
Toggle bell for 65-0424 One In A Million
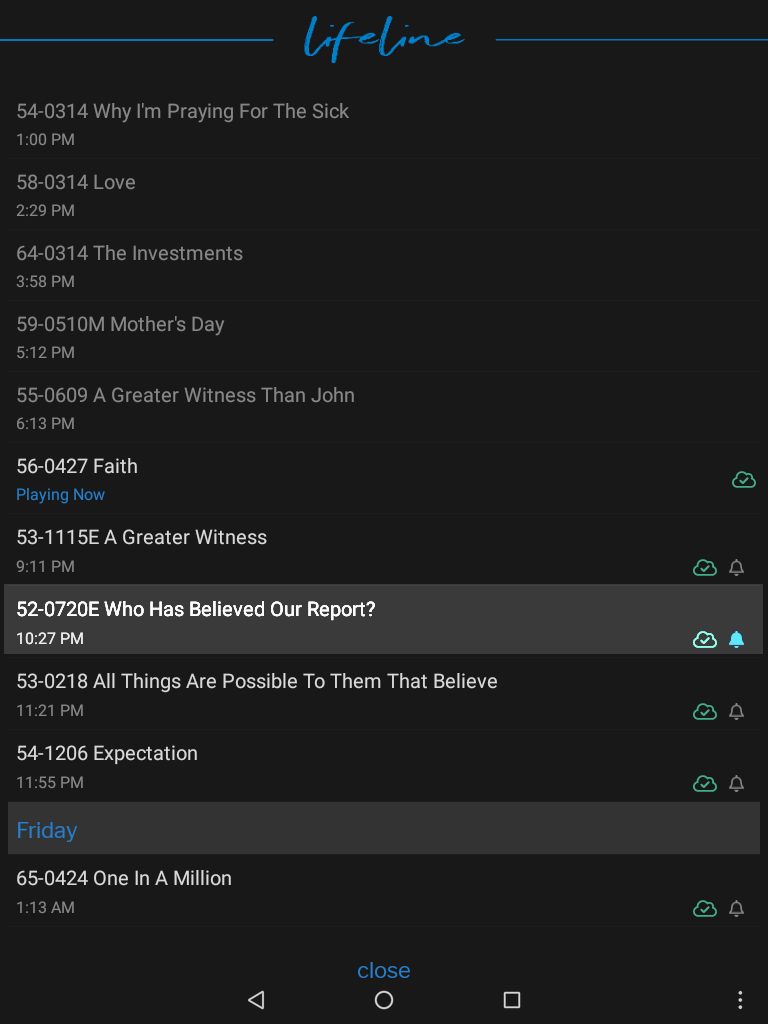click(736, 908)
